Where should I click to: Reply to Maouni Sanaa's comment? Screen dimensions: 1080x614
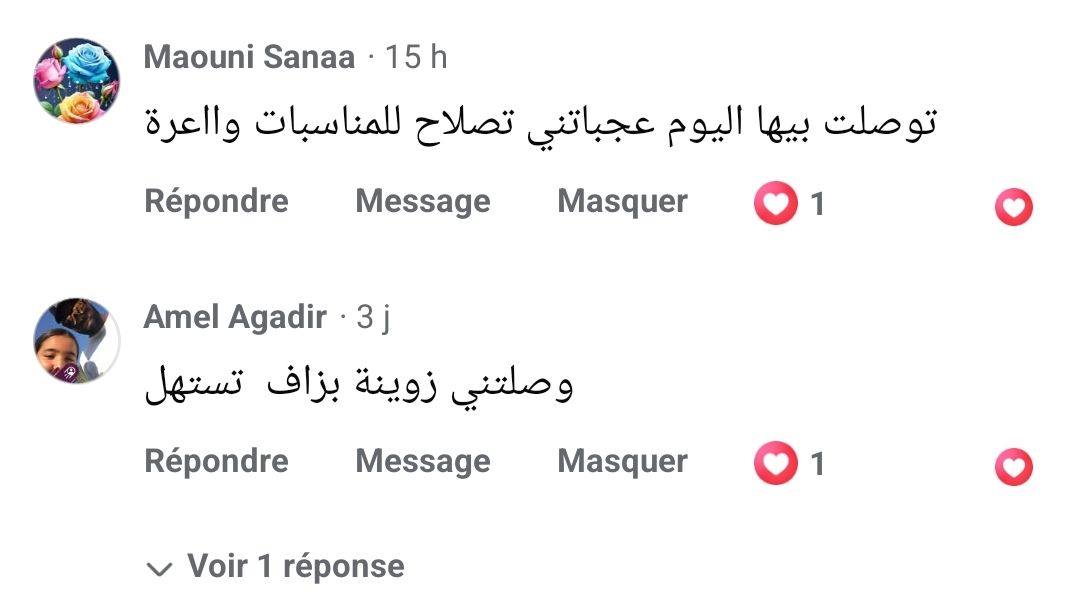point(216,202)
